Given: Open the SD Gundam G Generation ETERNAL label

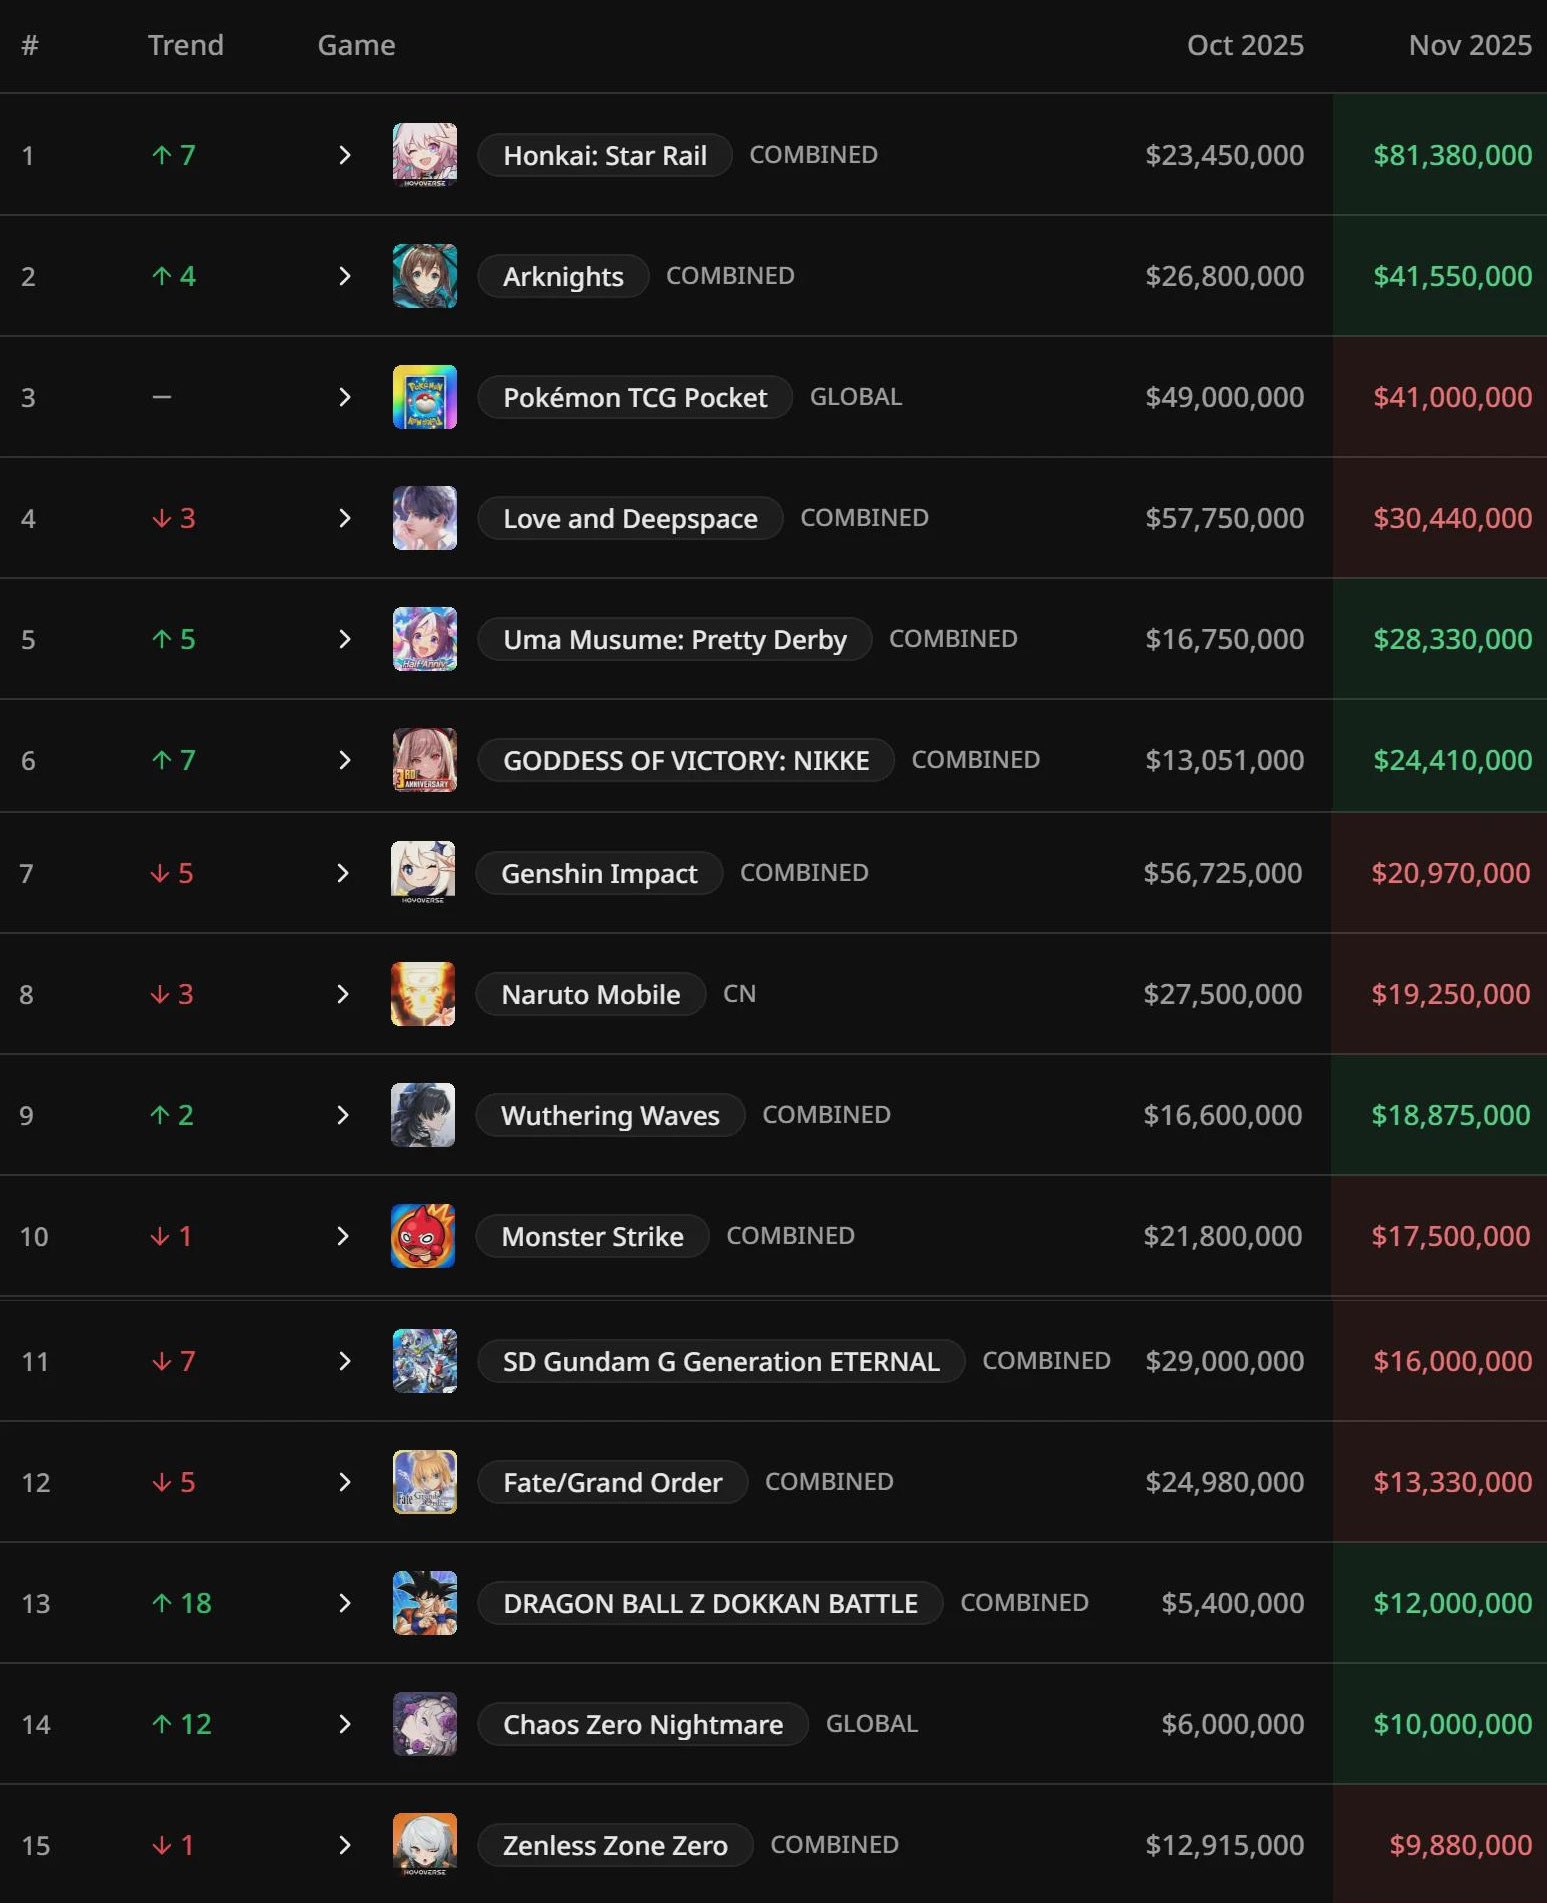Looking at the screenshot, I should (720, 1361).
